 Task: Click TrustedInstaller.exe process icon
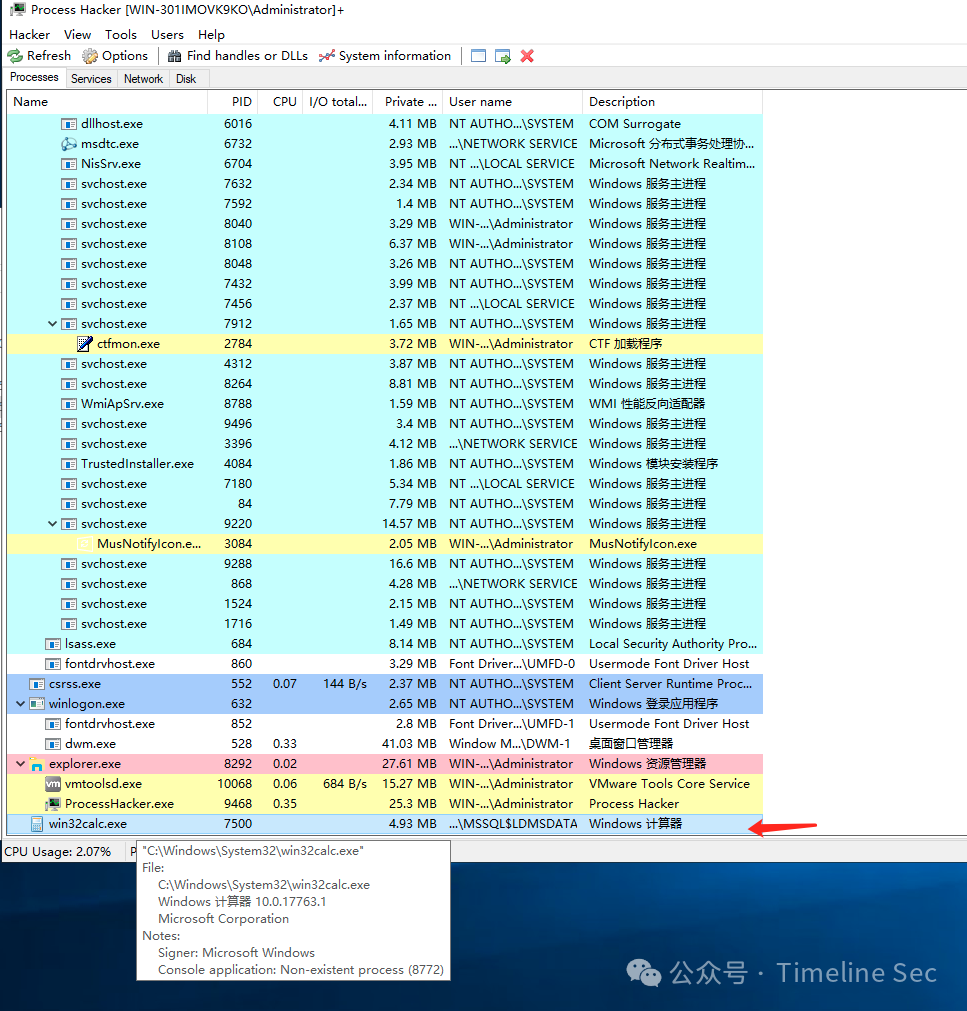click(69, 464)
